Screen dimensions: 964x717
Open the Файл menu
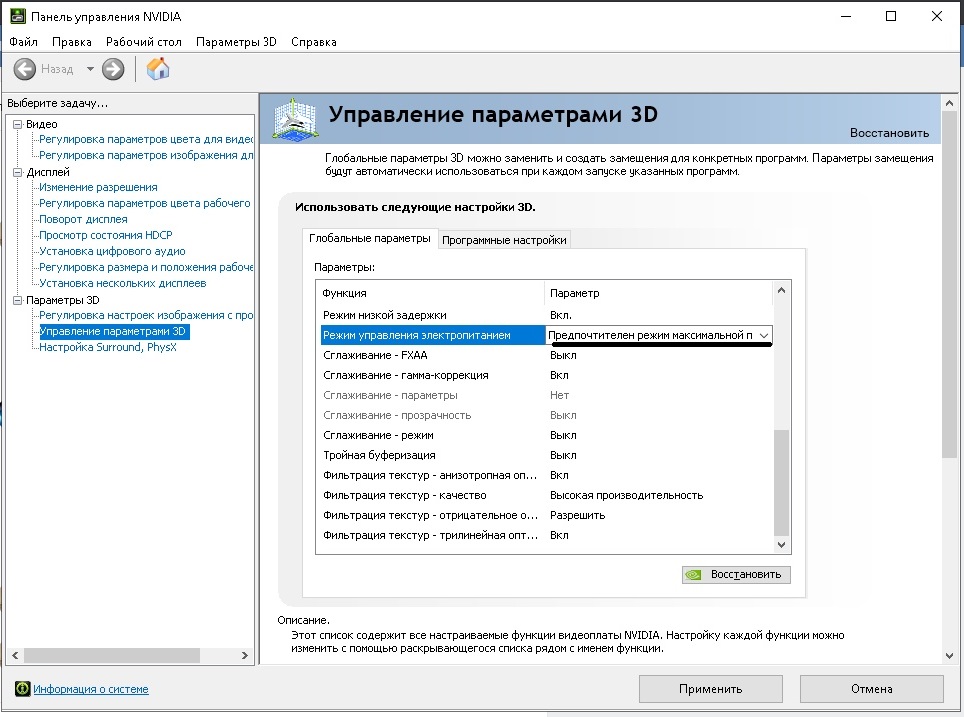(23, 42)
